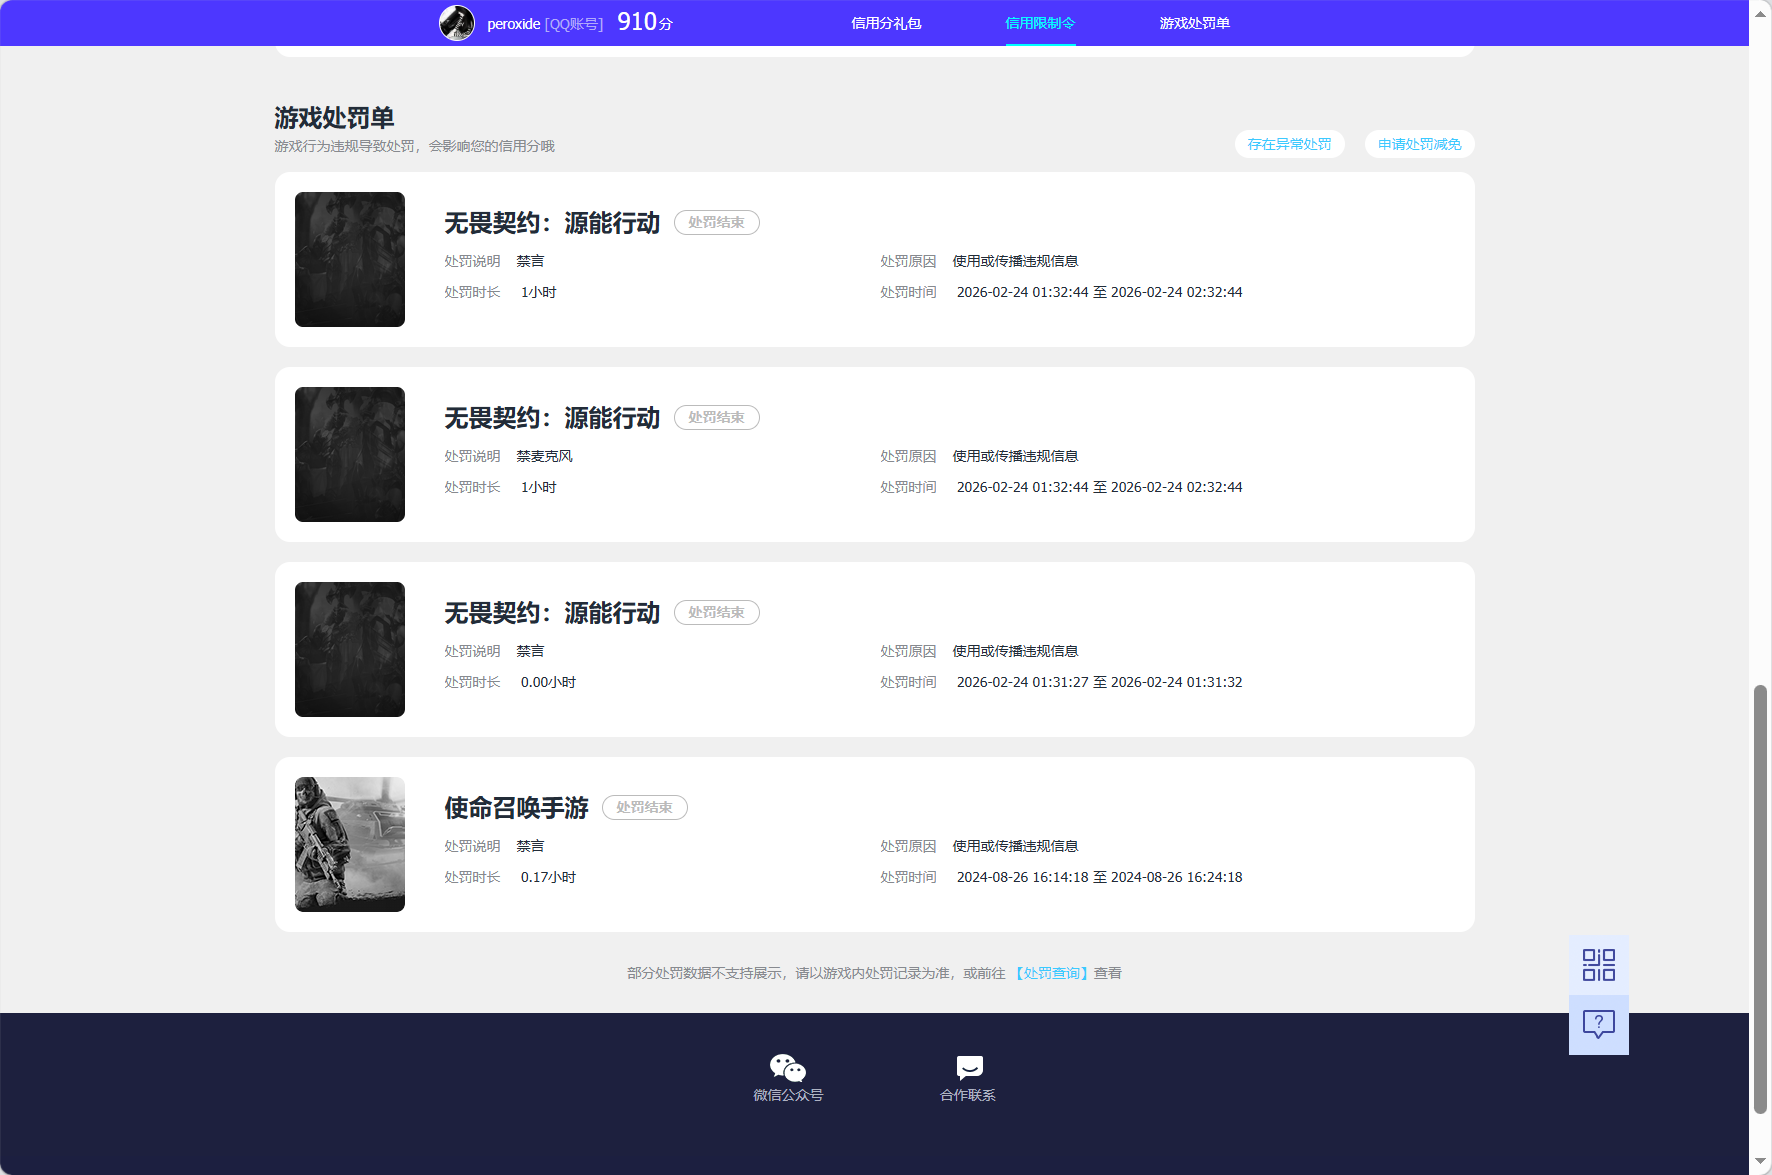Click time range 2026-02-24 01:31:27 至 01:31:32
Screen dimensions: 1772x1175
coord(1099,682)
